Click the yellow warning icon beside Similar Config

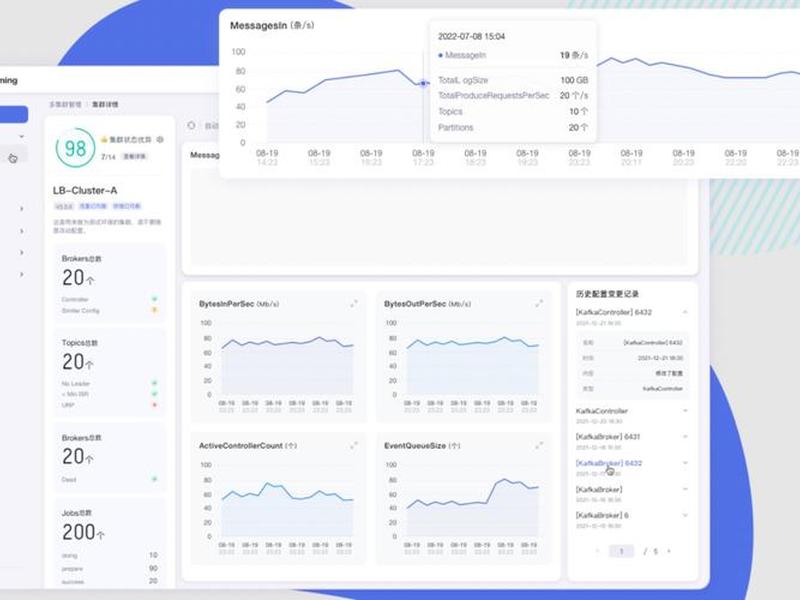(155, 310)
